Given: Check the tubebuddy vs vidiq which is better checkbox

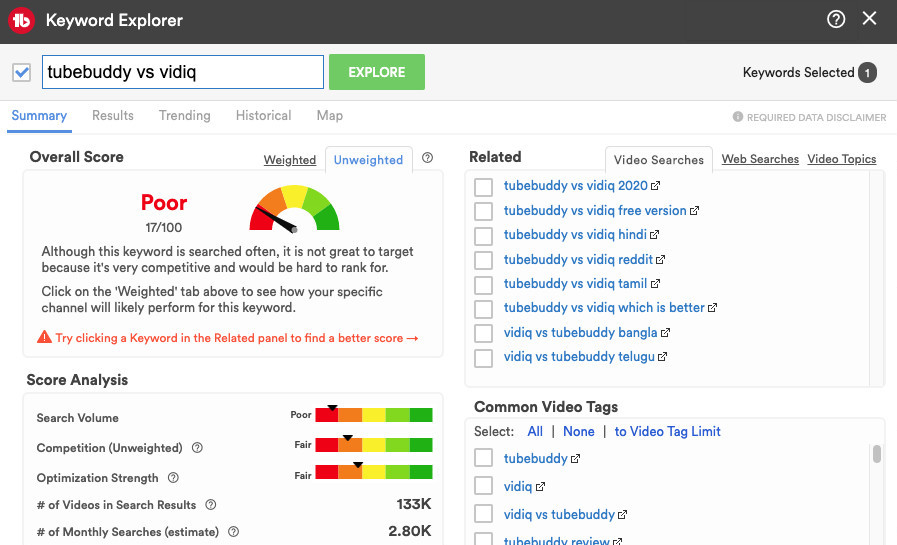Looking at the screenshot, I should click(x=483, y=309).
